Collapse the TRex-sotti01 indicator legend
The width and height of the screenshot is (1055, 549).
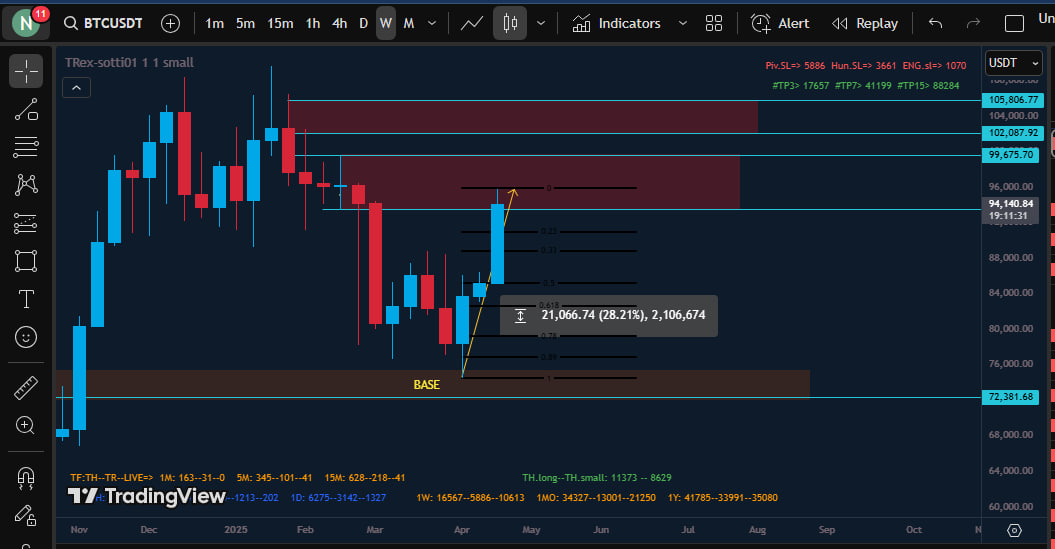(x=77, y=88)
